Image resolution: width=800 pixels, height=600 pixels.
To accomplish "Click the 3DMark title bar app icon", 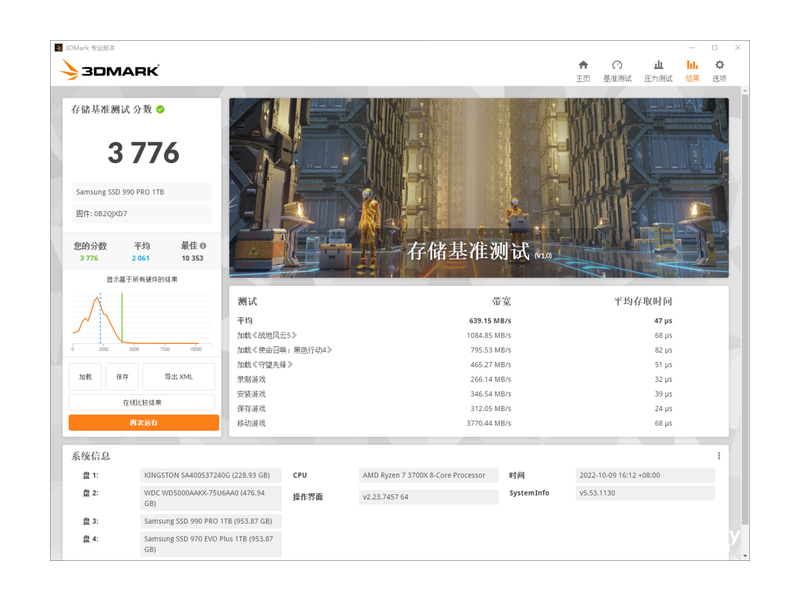I will [x=59, y=47].
